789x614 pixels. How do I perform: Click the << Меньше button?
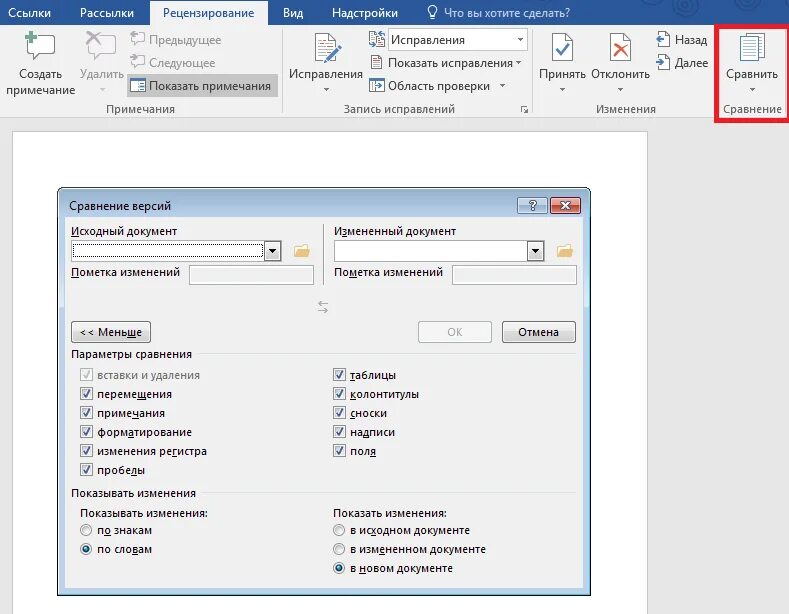coord(111,332)
